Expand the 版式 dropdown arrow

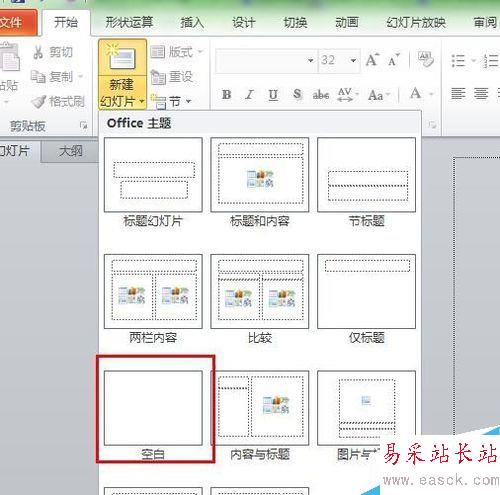click(x=200, y=52)
